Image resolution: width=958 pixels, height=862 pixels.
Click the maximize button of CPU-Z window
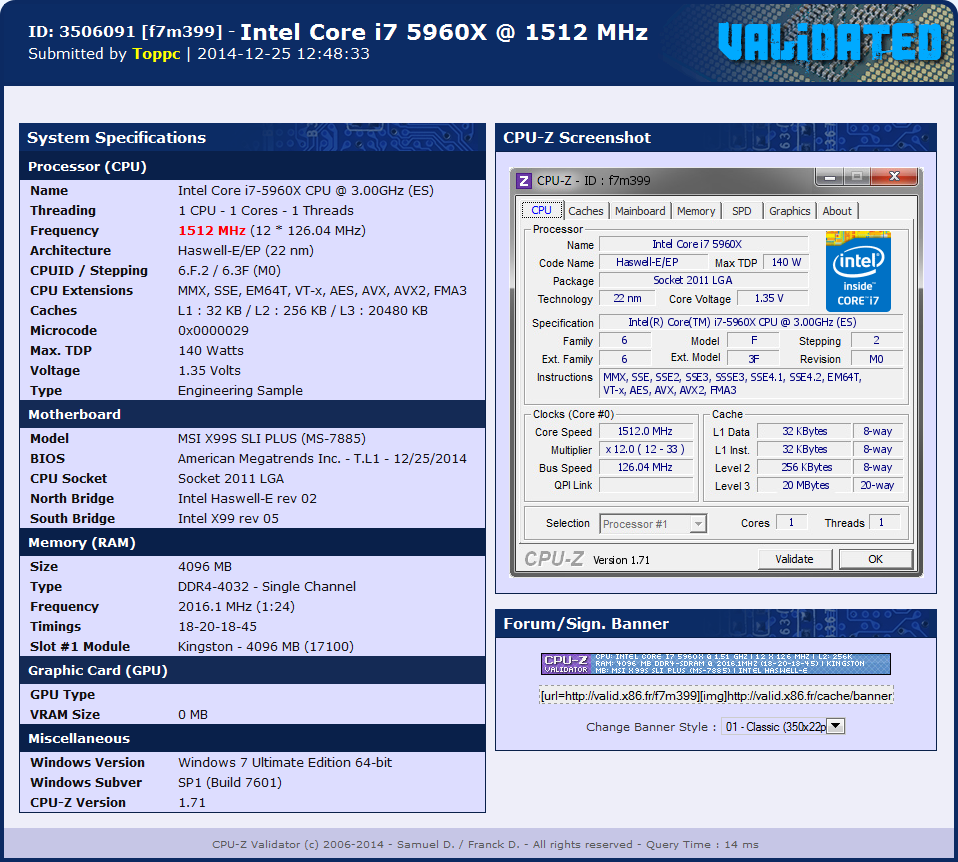(x=857, y=177)
